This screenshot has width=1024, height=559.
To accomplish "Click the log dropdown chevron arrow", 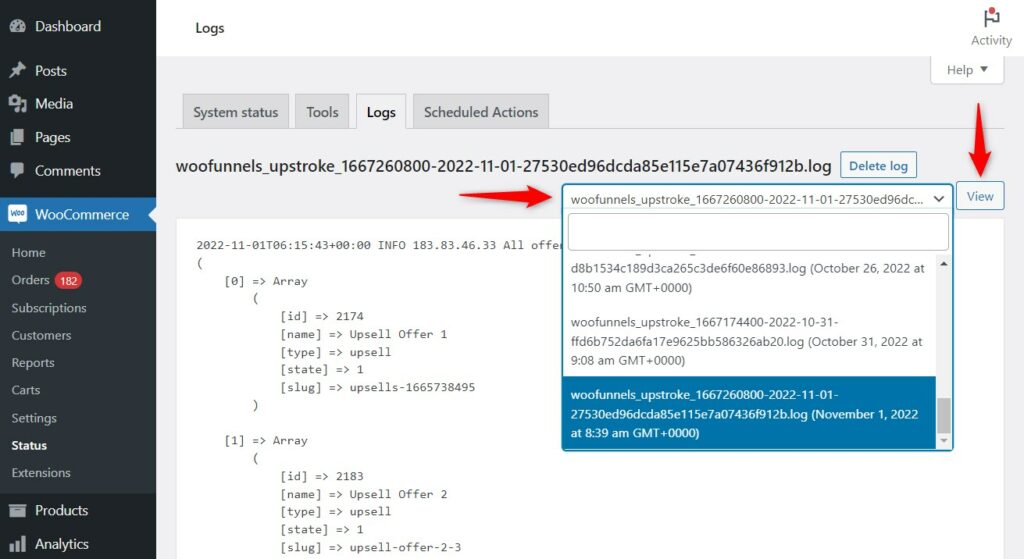I will point(938,199).
